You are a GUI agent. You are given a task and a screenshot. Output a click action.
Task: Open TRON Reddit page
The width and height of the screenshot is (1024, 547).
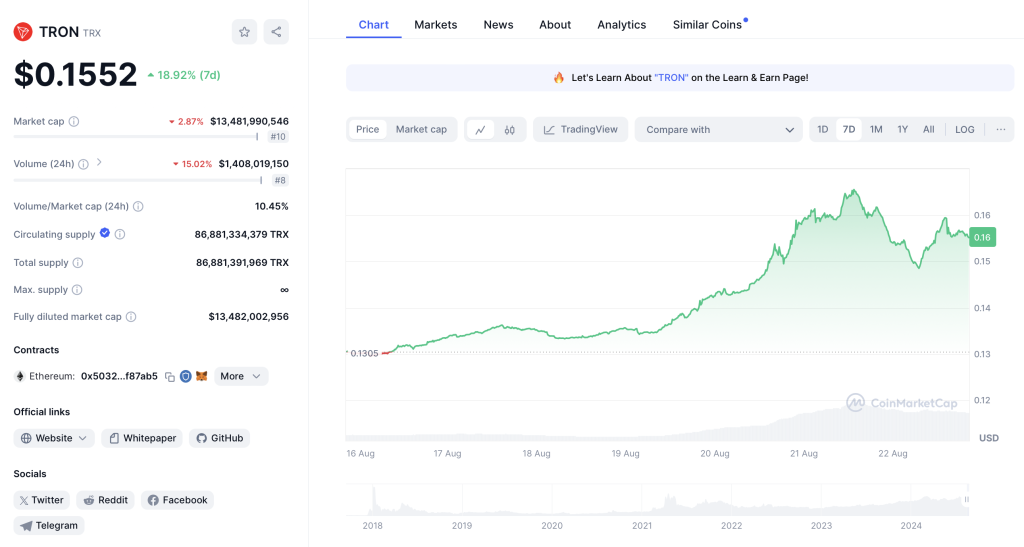click(105, 500)
